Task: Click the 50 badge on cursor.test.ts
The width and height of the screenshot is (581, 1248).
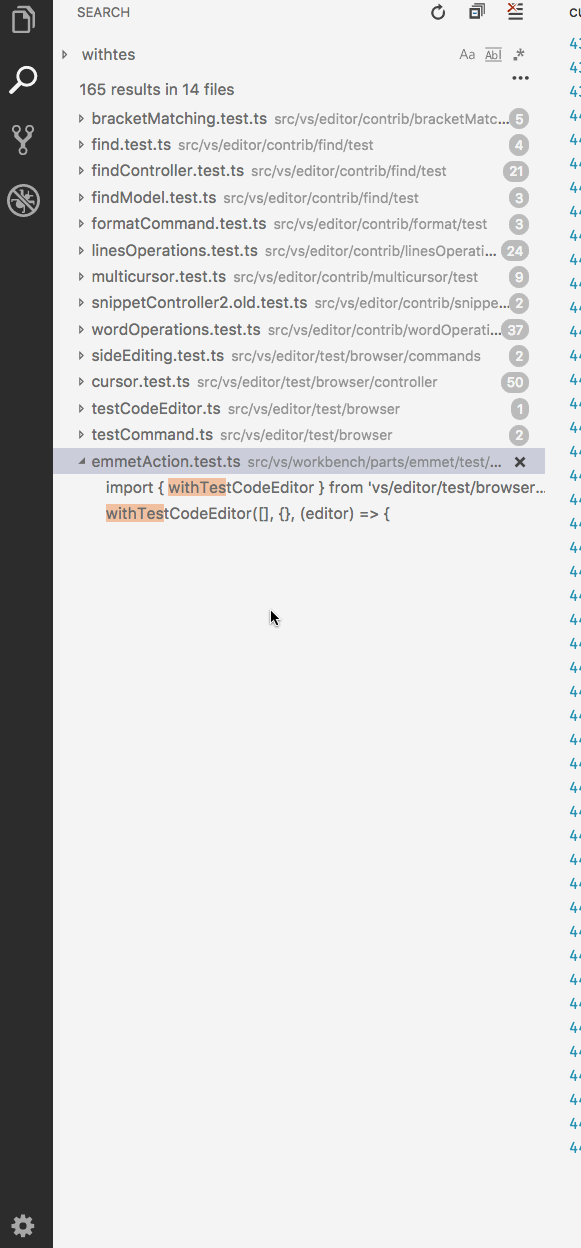Action: point(516,382)
